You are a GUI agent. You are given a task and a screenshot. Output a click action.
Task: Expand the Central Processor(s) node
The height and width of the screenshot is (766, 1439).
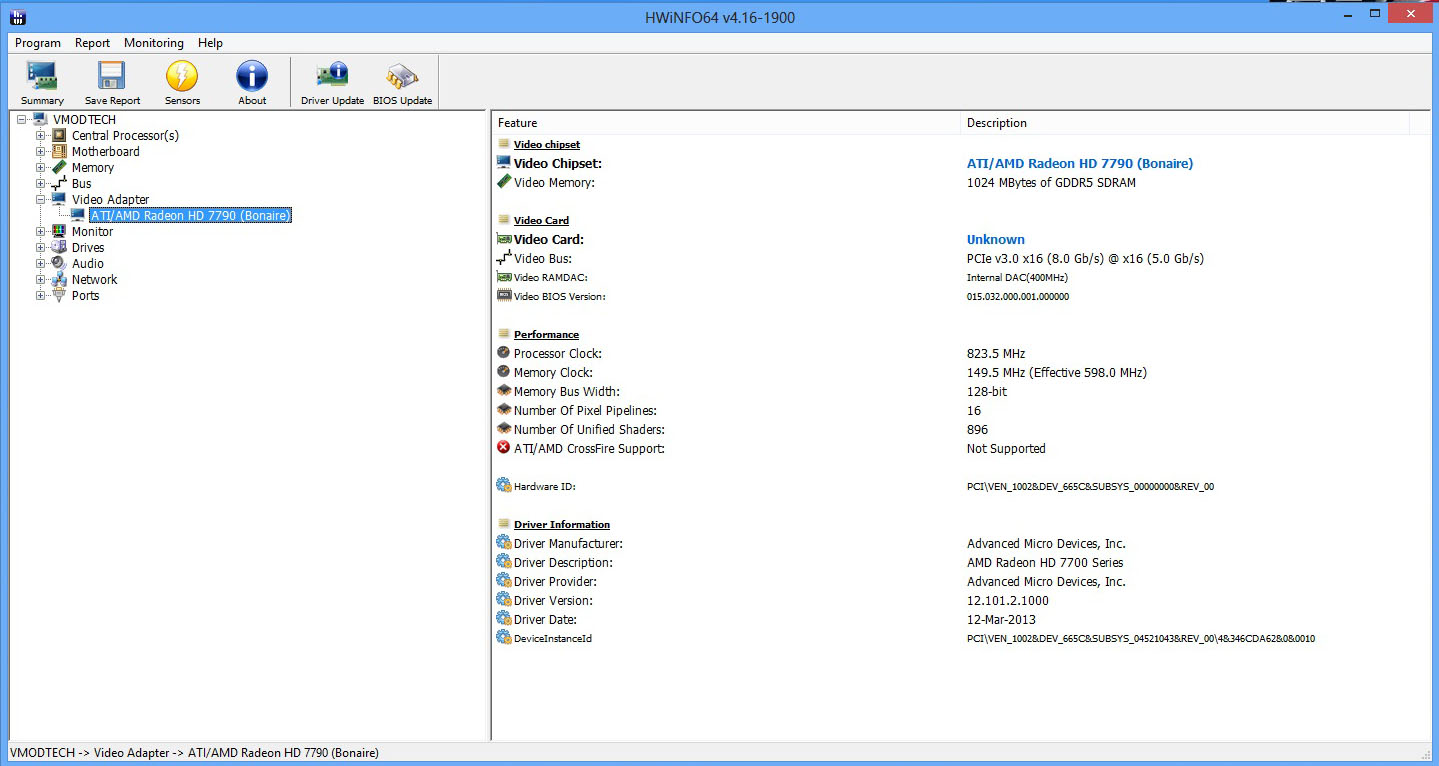tap(41, 136)
